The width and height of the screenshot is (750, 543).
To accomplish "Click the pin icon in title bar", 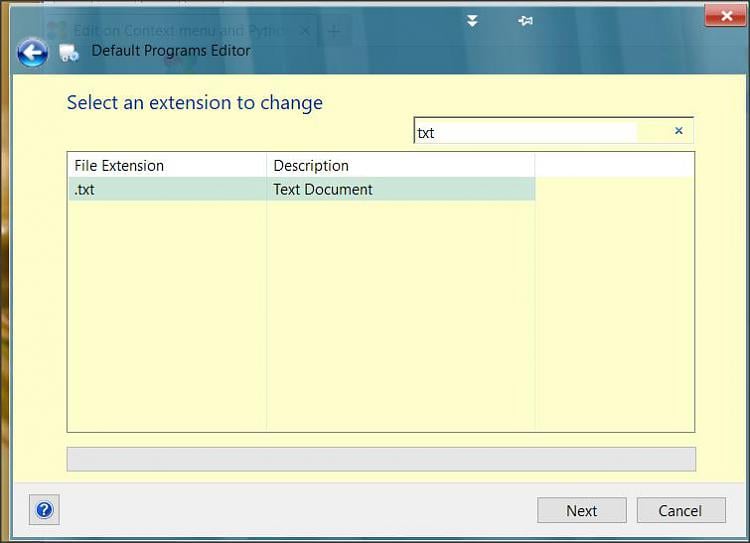I will [x=525, y=20].
